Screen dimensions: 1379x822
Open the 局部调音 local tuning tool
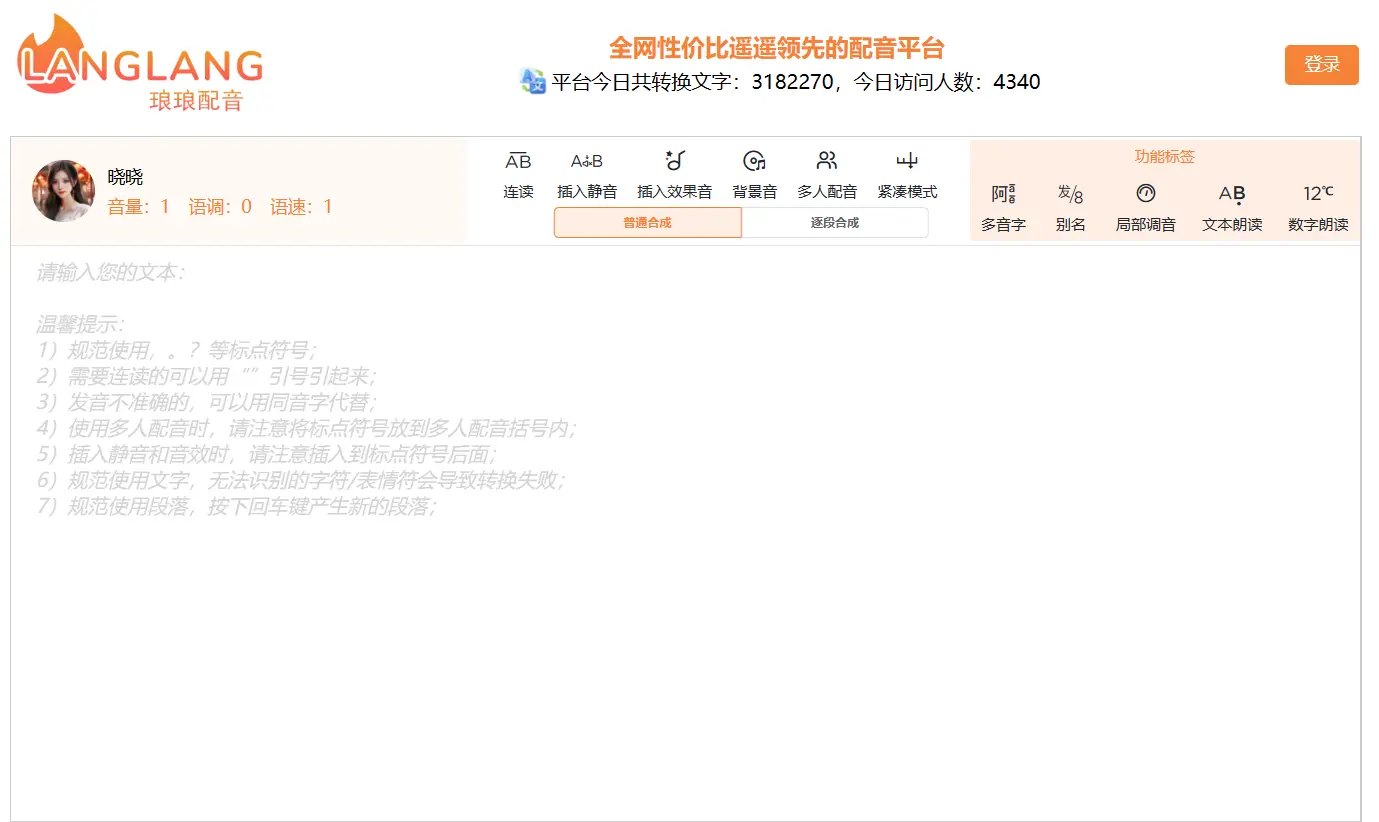[1145, 194]
